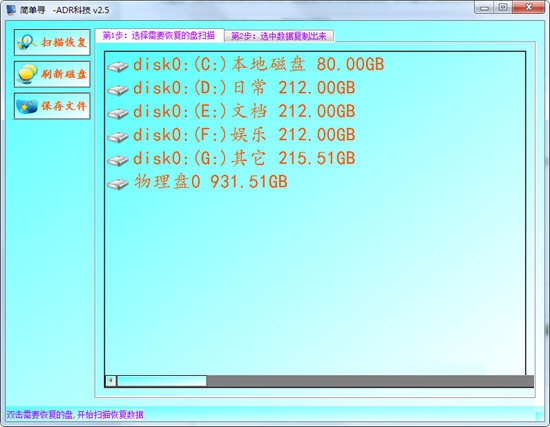Select the drive icon for disk0 (E:)
550x427 pixels.
(118, 114)
